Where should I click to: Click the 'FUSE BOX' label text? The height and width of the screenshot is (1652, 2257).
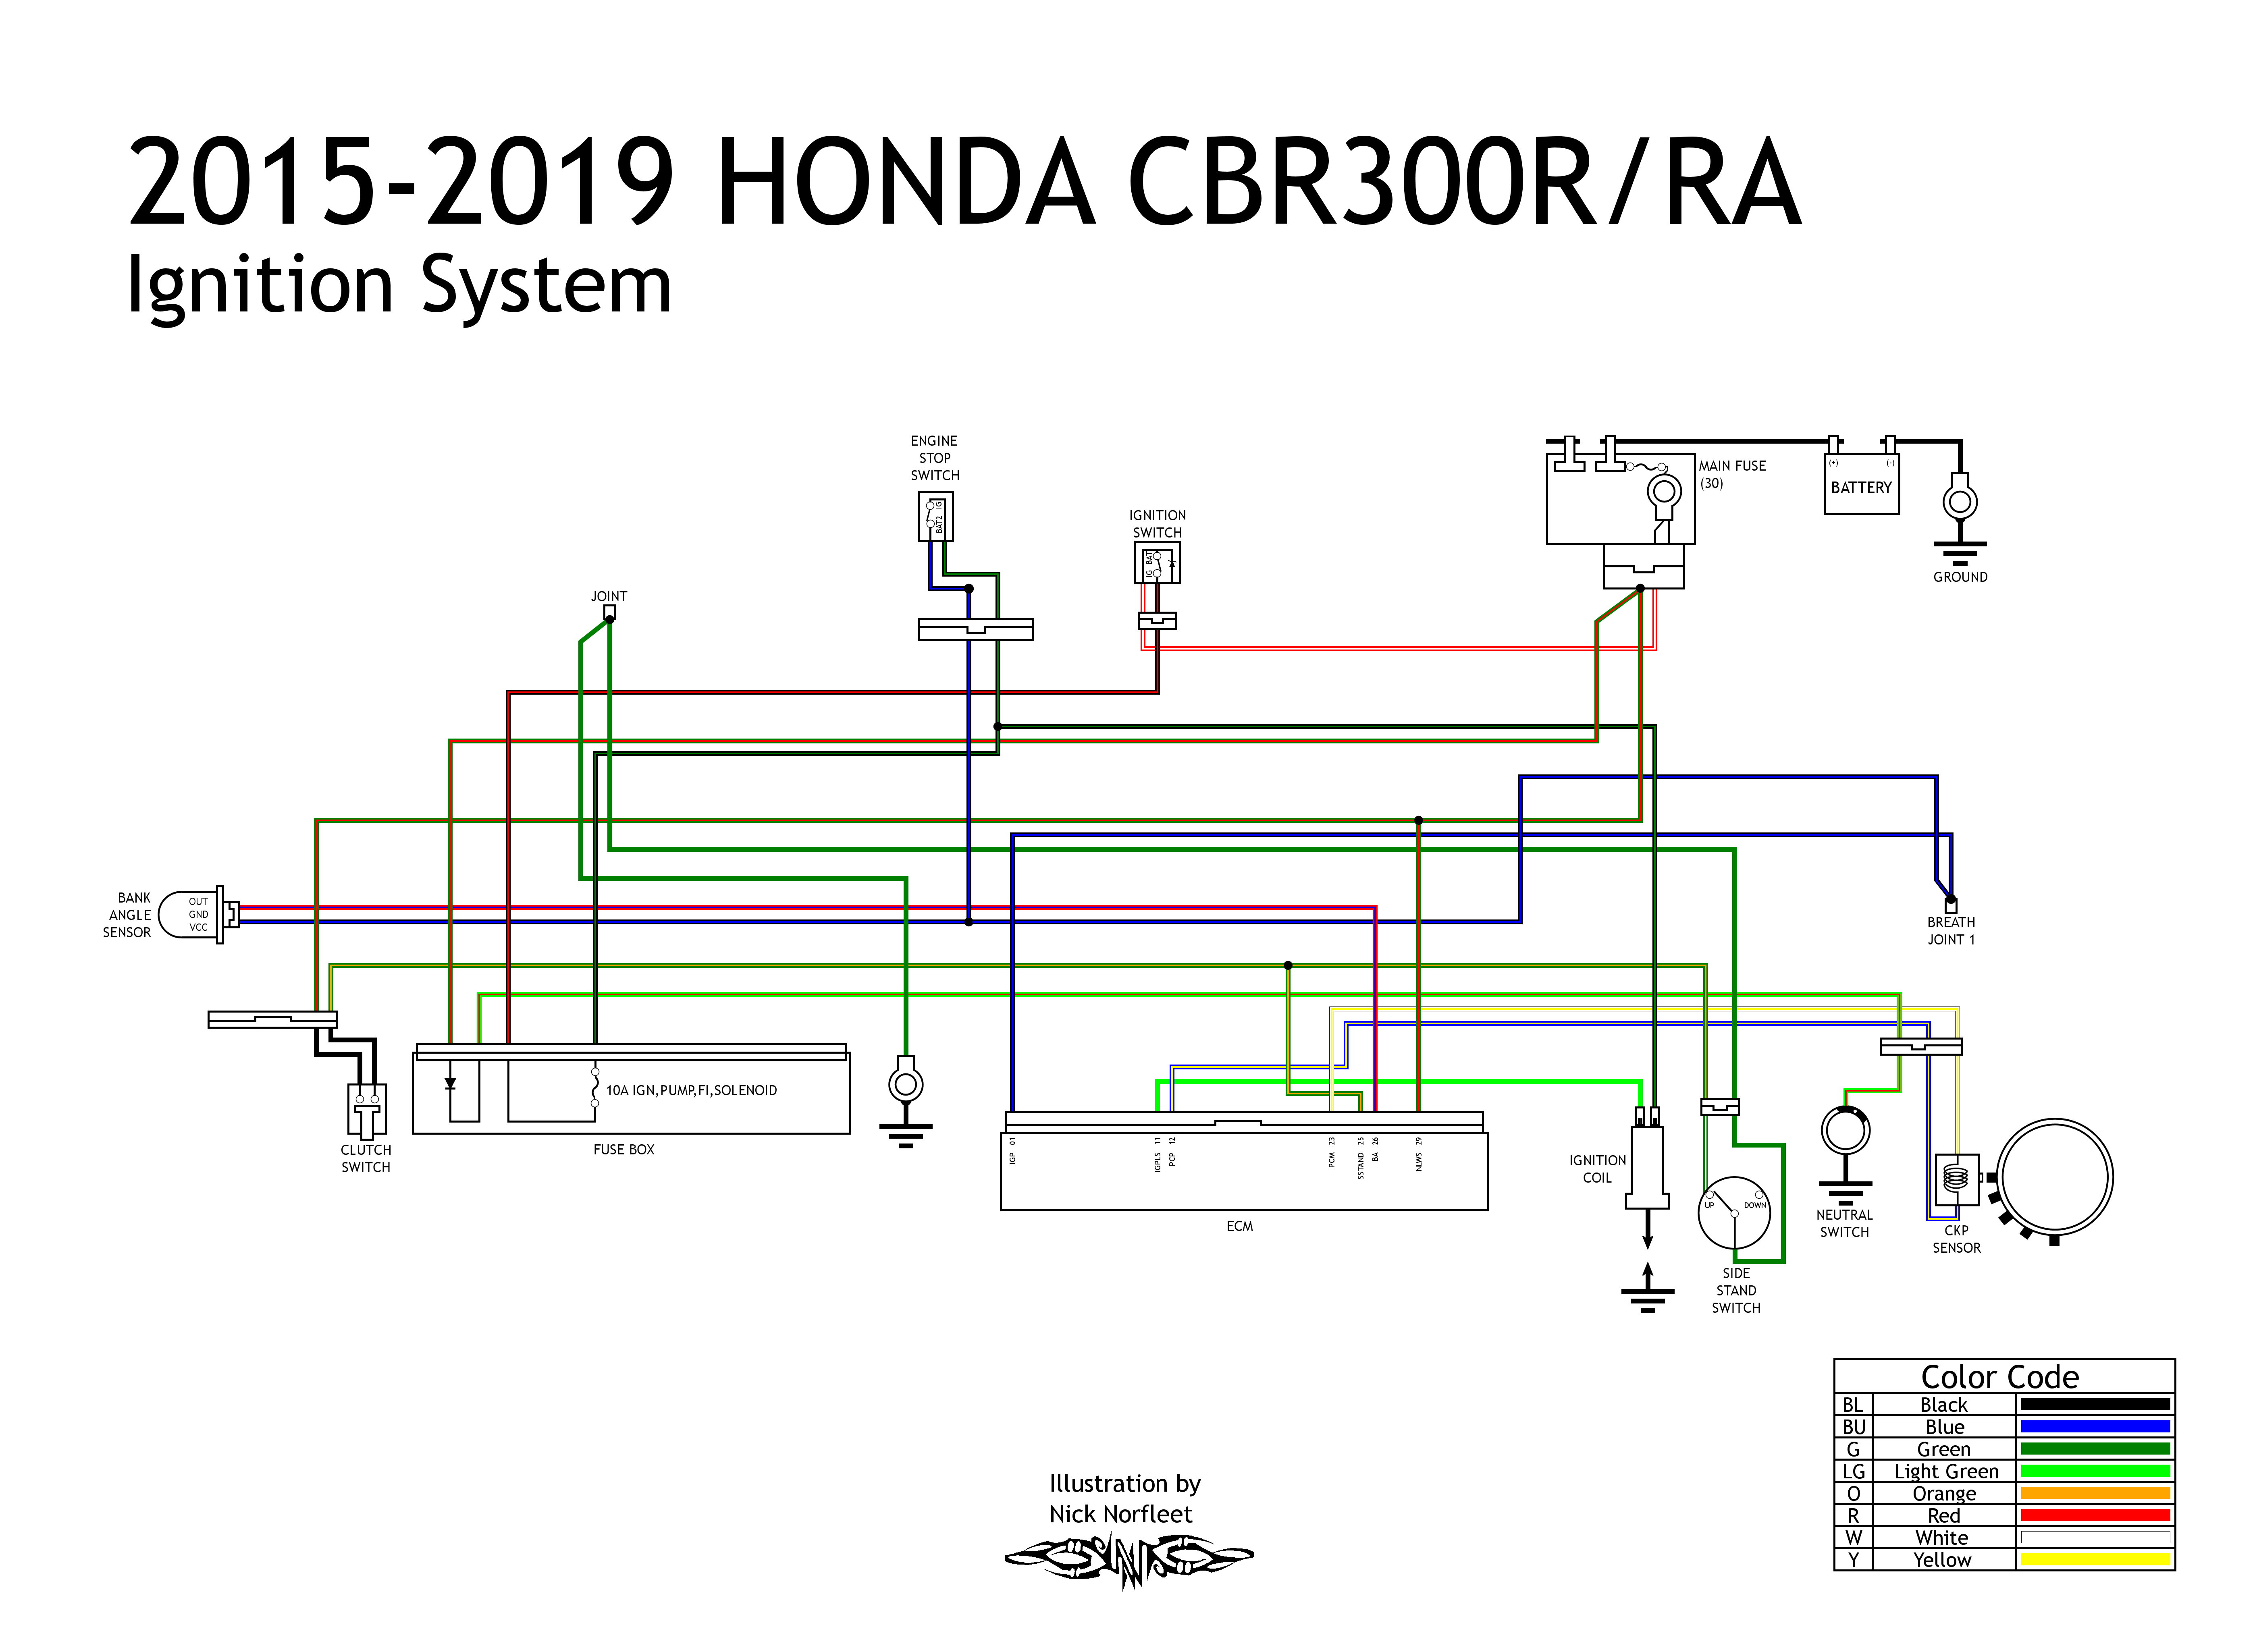(x=623, y=1149)
